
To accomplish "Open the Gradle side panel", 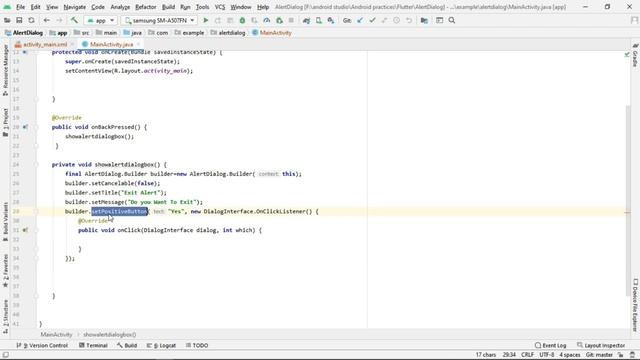I will 635,55.
